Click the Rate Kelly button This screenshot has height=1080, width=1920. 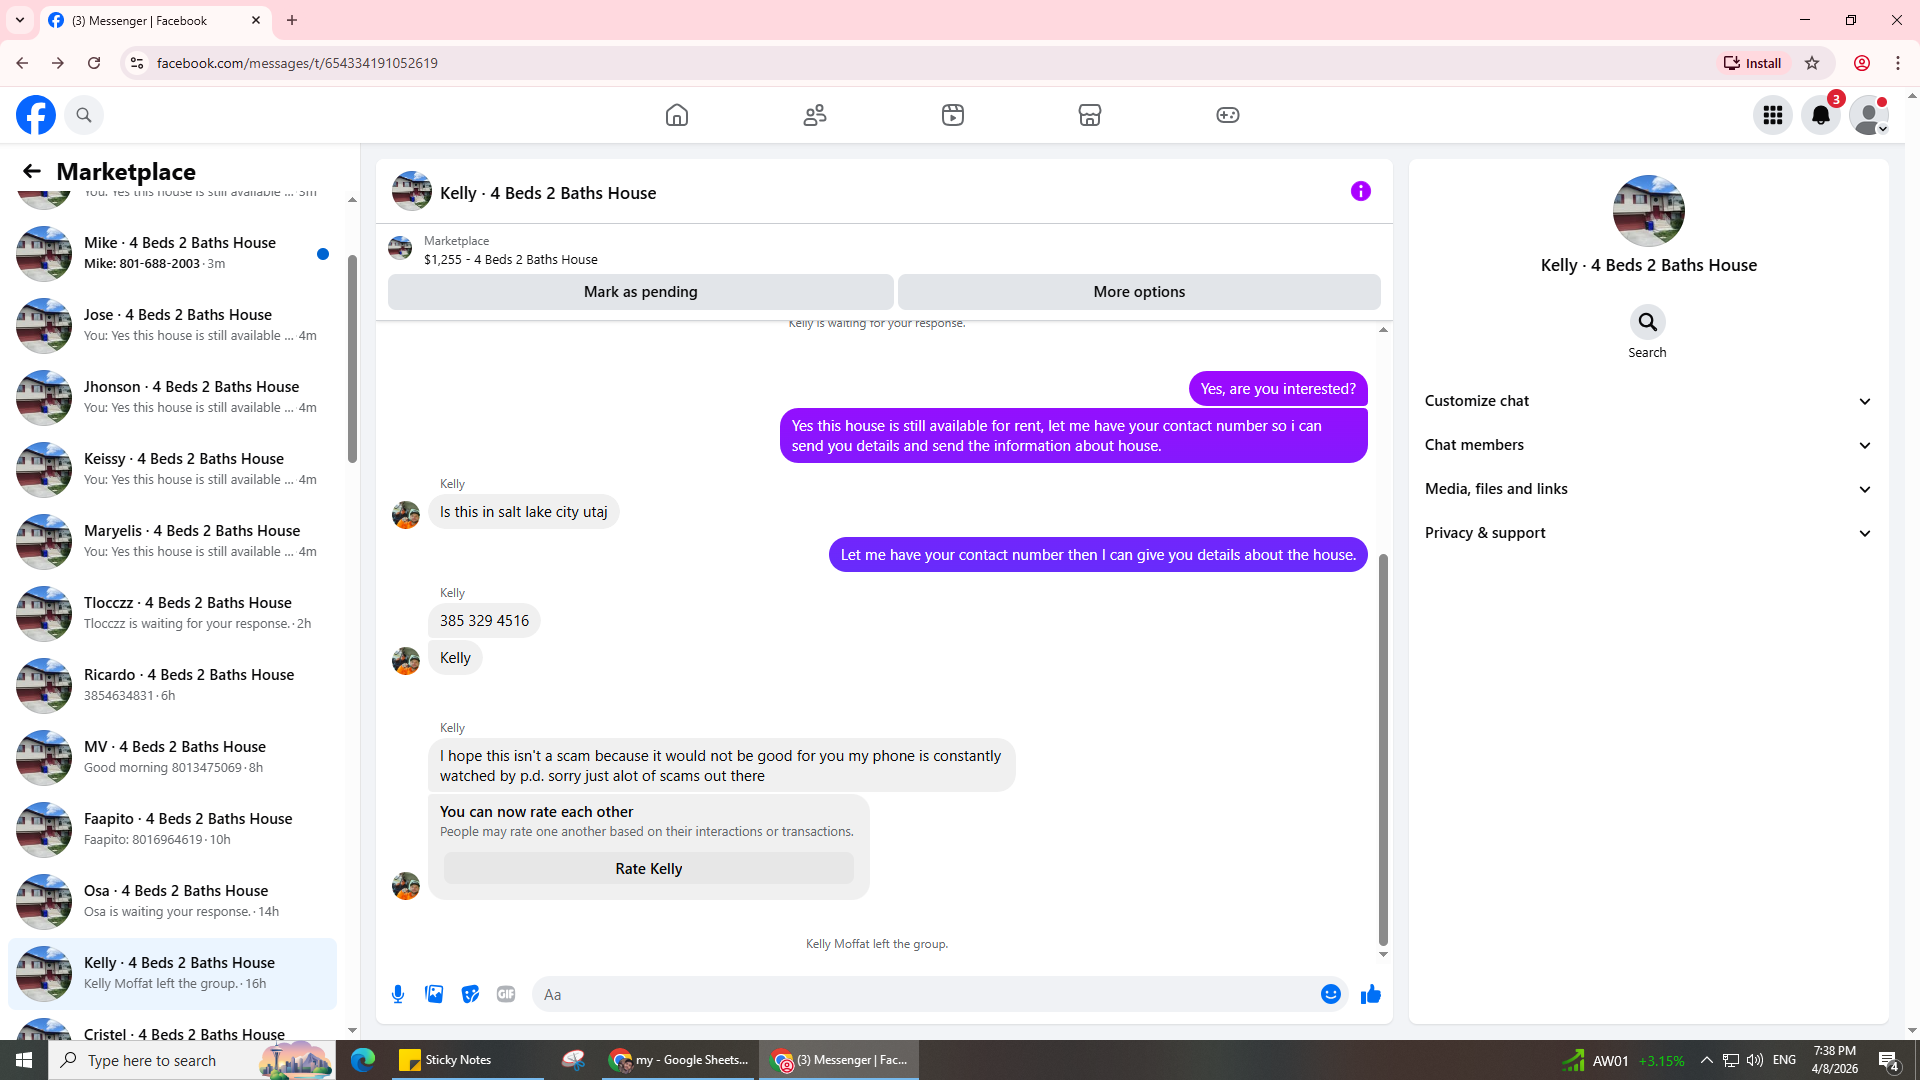click(648, 868)
